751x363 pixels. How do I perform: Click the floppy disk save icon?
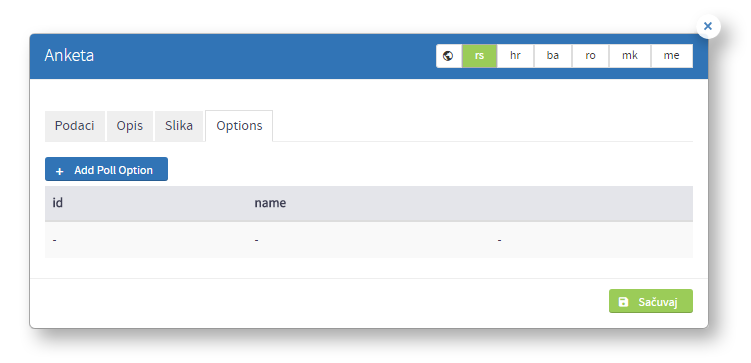623,302
